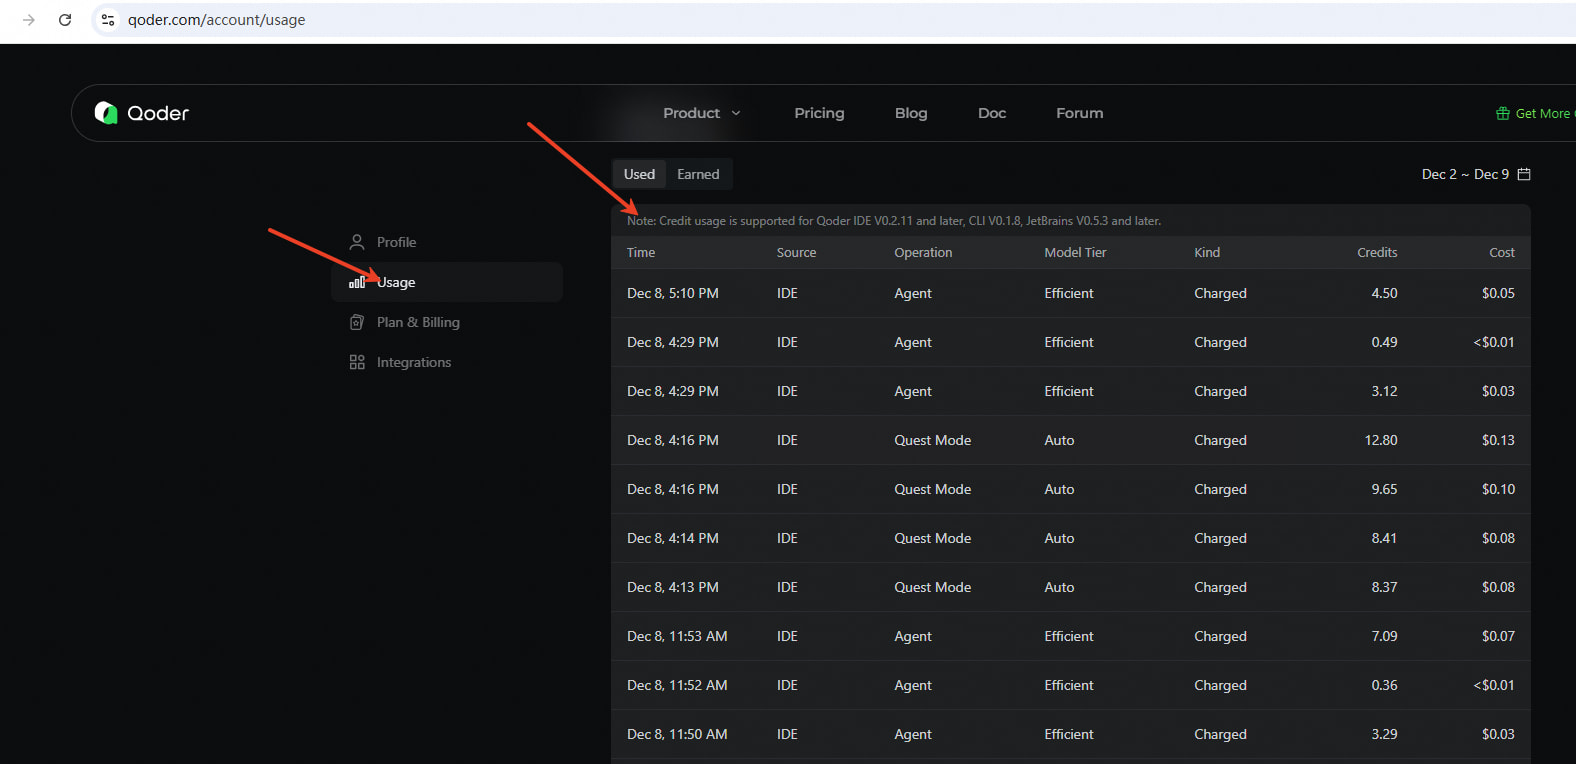Switch to the Earned tab
The image size is (1576, 764).
698,174
